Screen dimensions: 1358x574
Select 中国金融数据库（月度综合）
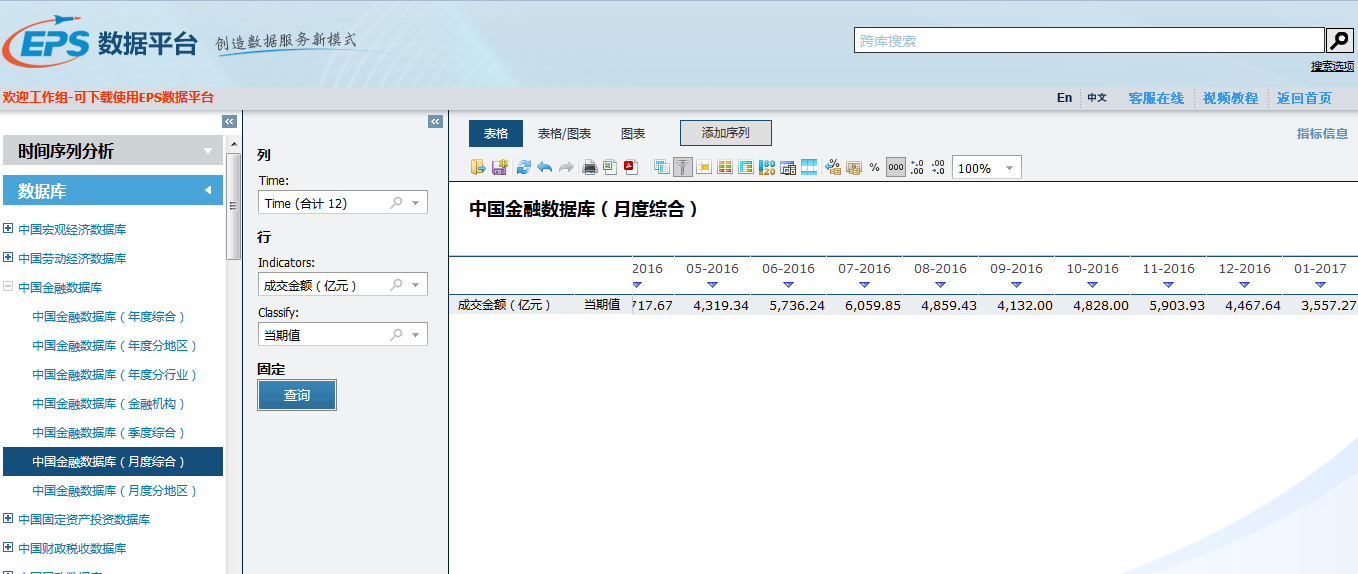(x=113, y=461)
